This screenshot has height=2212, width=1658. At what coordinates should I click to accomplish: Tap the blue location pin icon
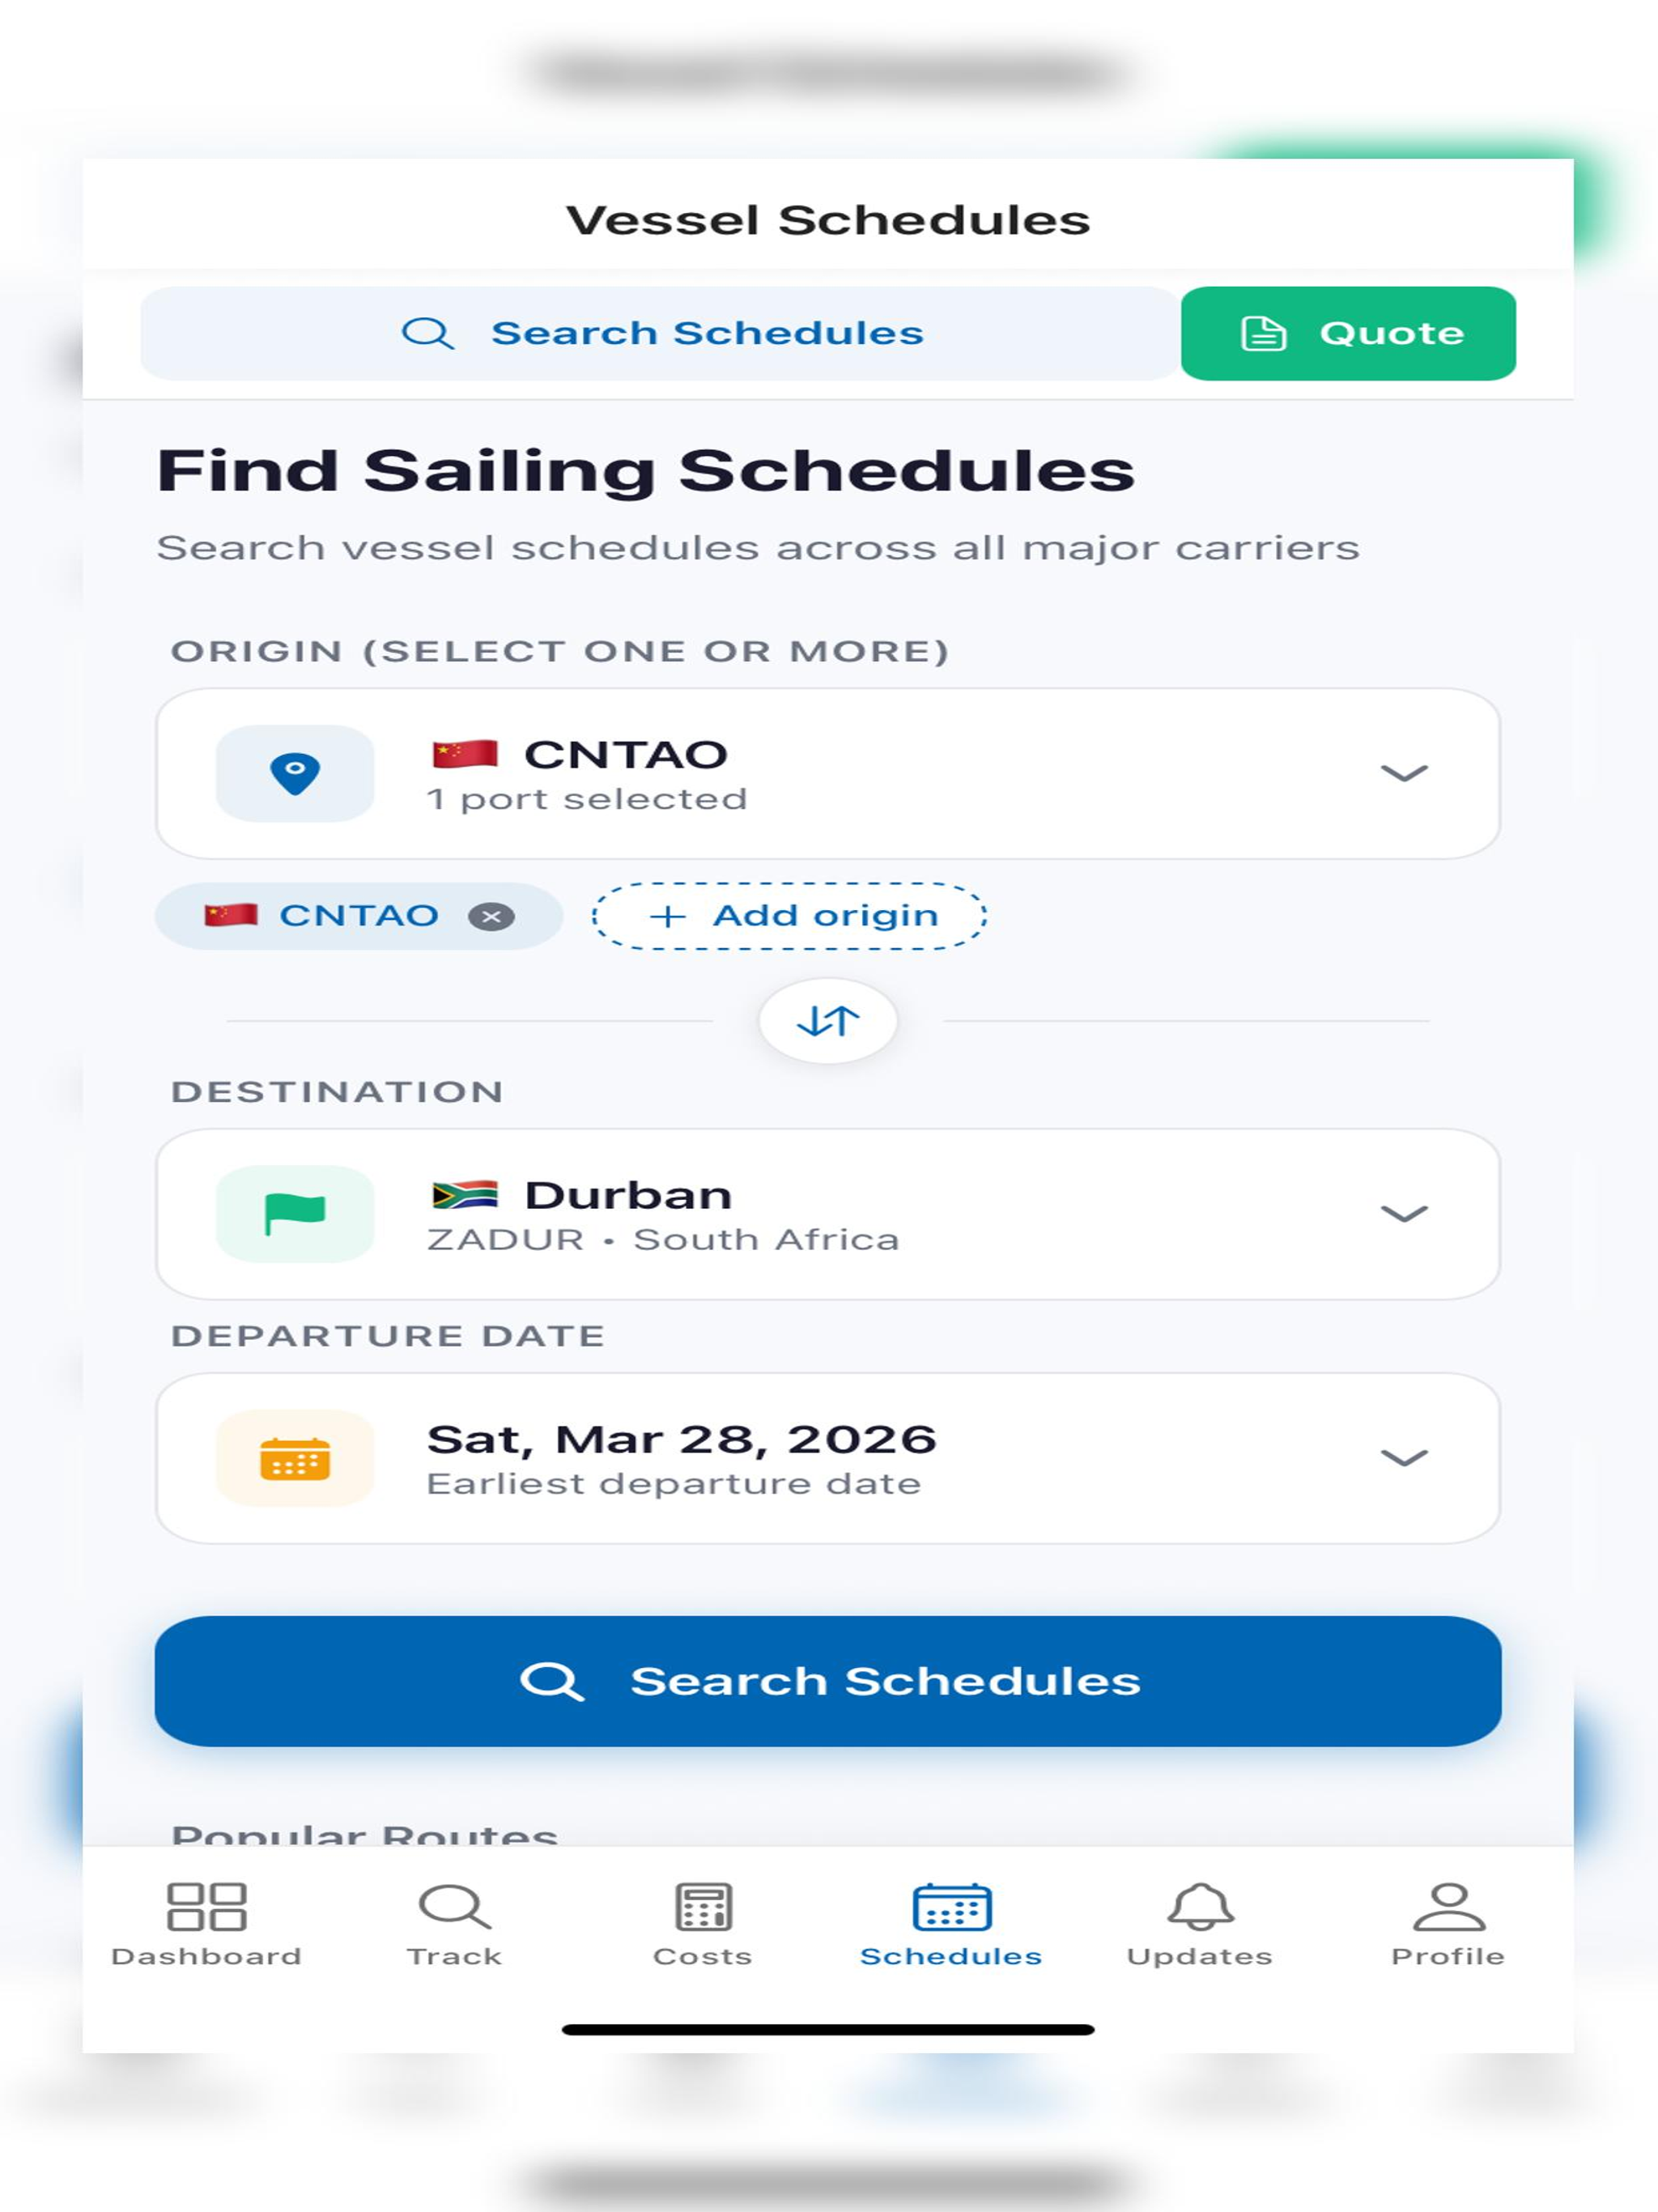295,773
